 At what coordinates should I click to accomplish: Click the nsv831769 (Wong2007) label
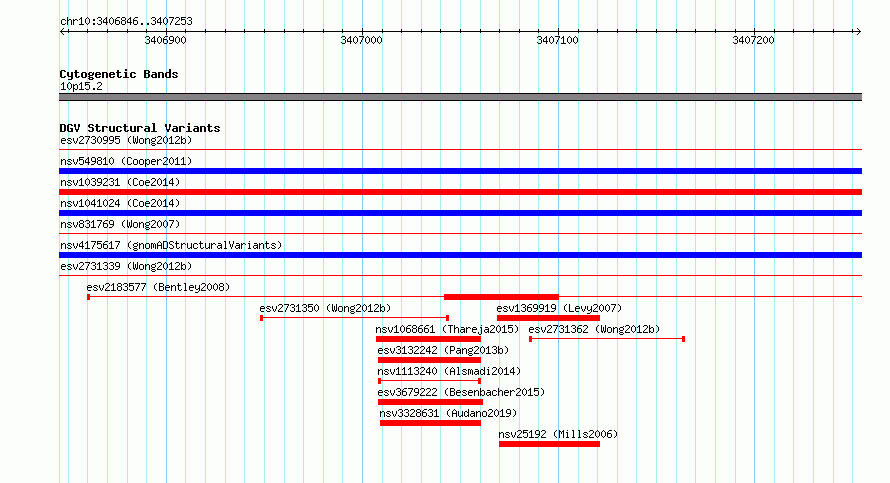(120, 224)
